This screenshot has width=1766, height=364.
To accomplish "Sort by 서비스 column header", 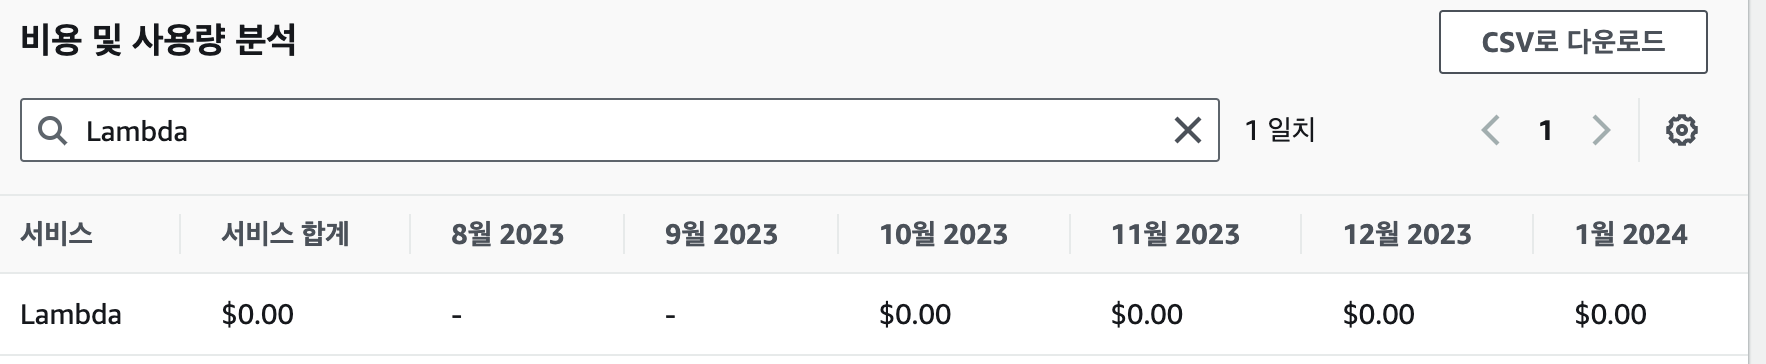I will [x=57, y=234].
